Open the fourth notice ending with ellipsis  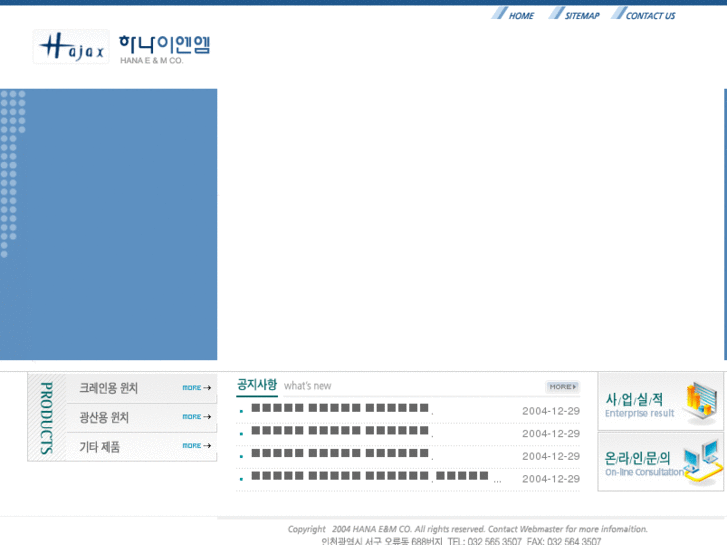[x=376, y=476]
